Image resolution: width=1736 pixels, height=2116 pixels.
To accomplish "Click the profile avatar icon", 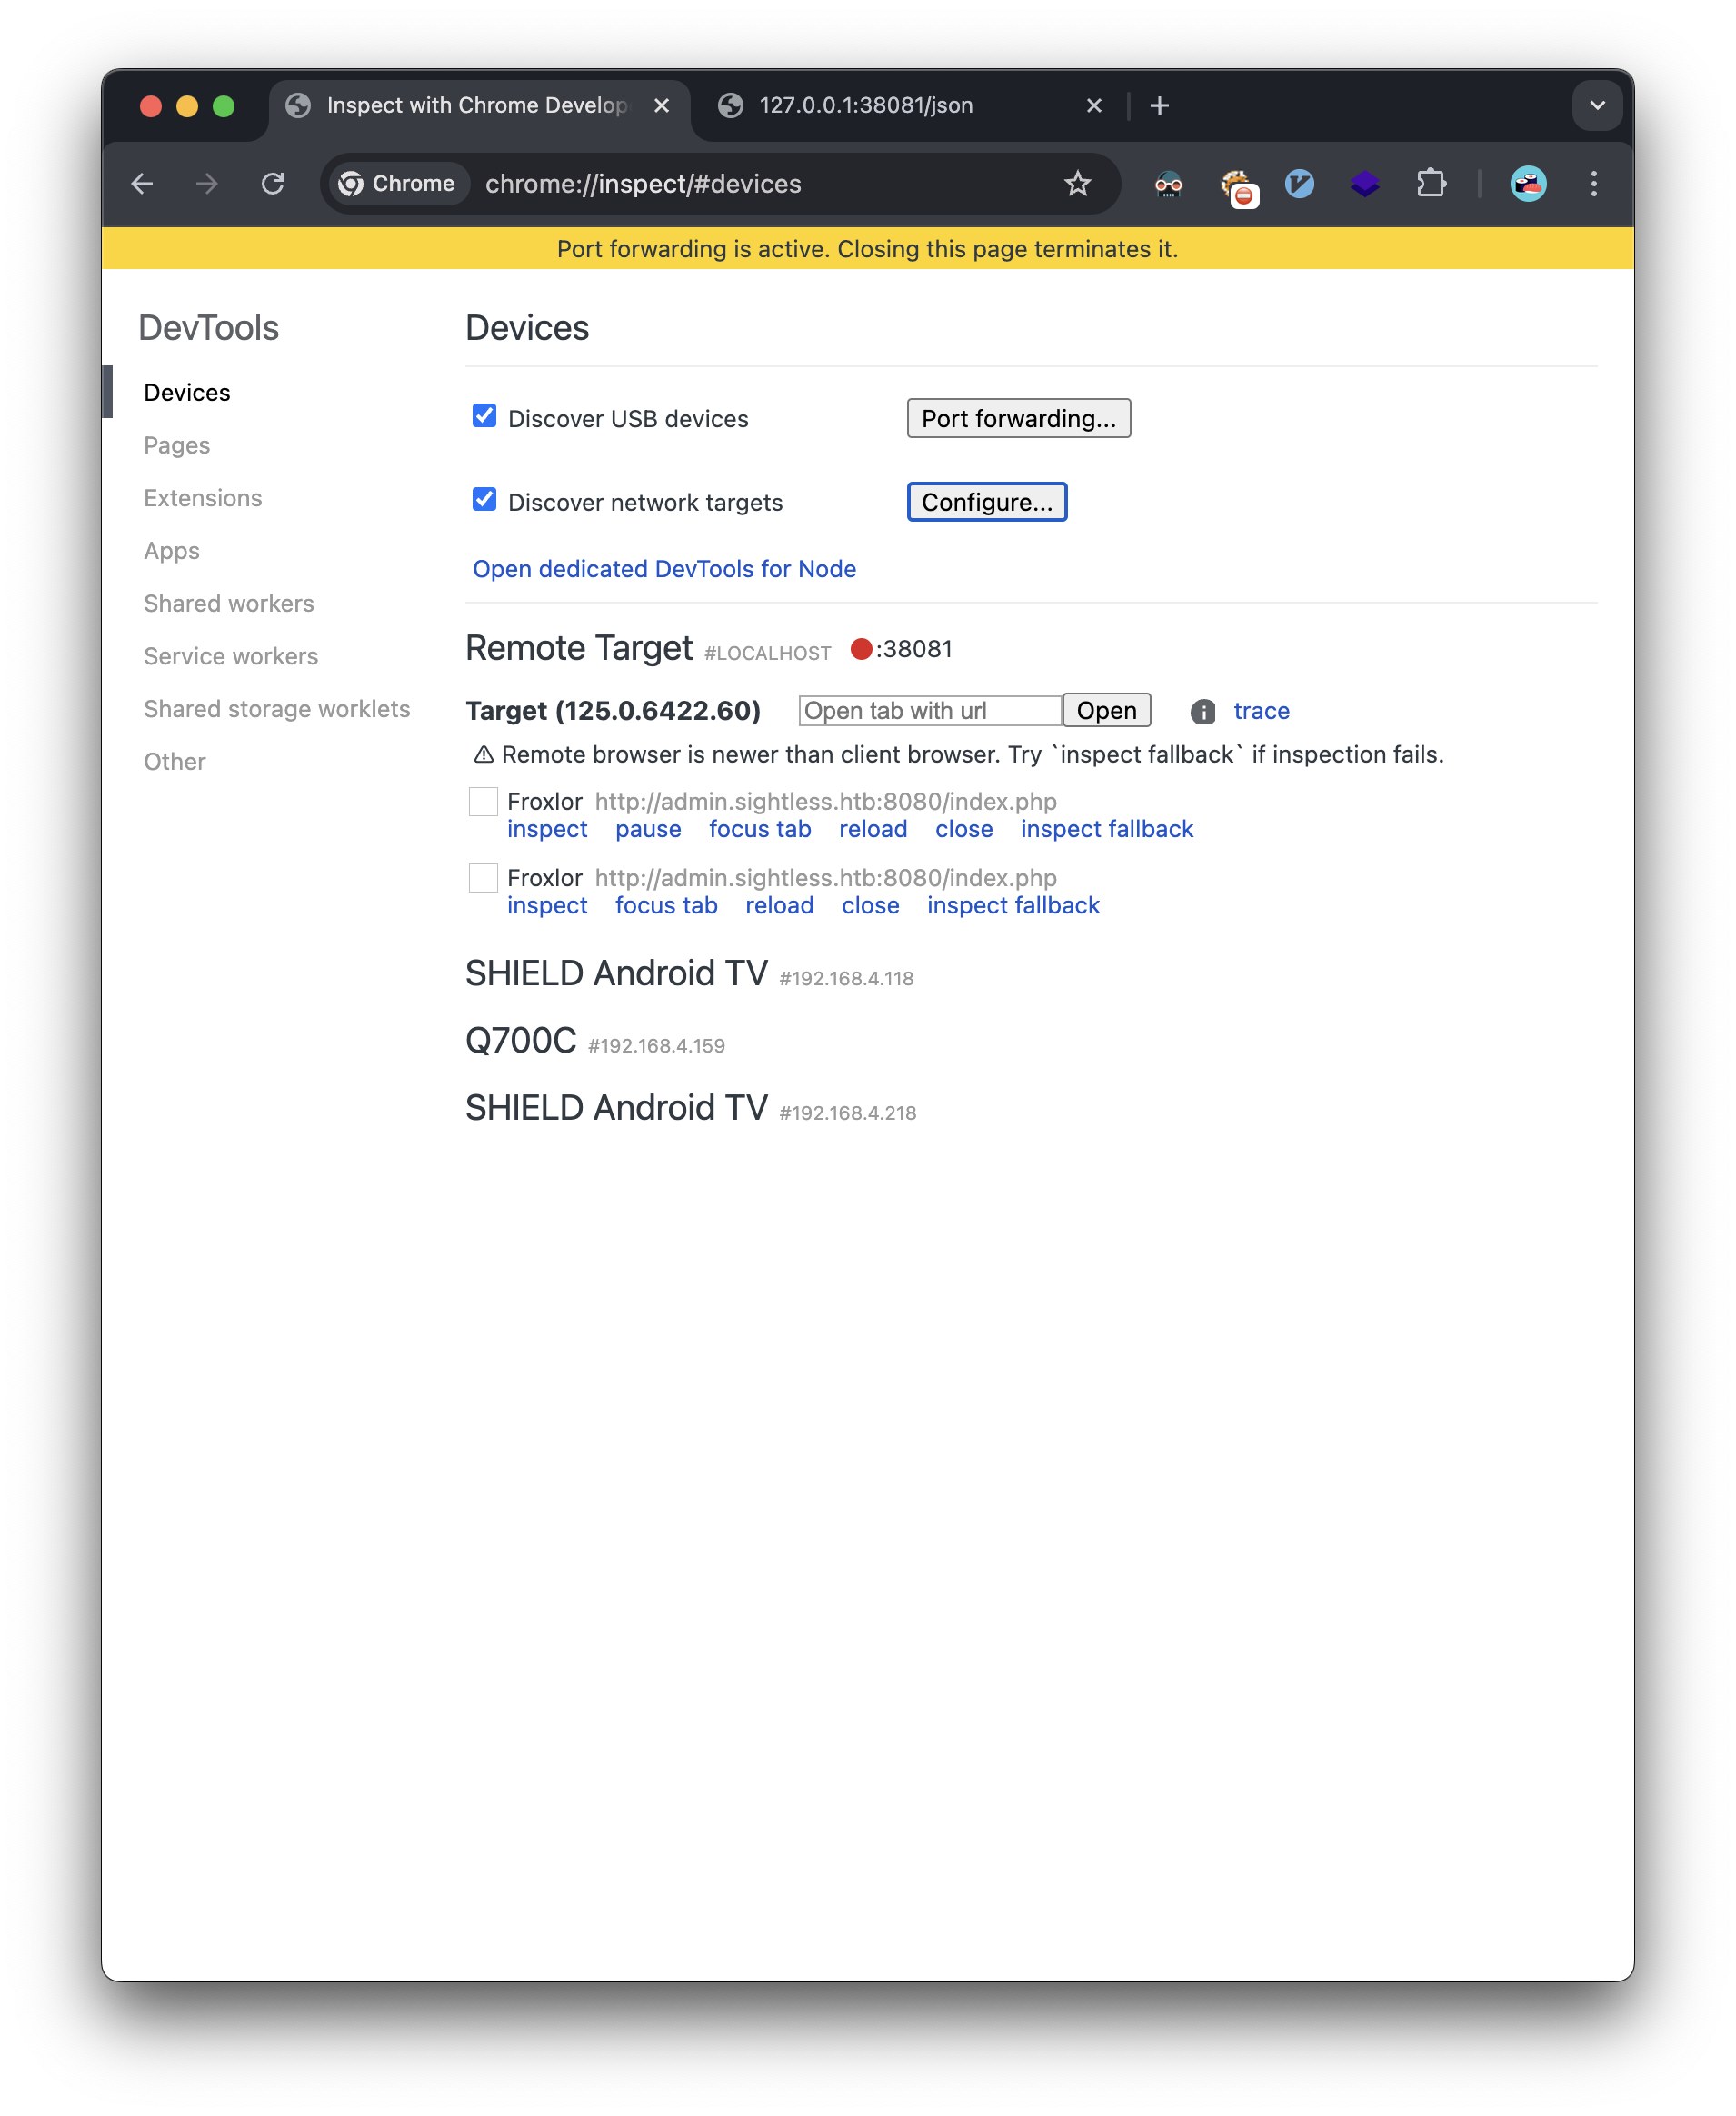I will 1527,184.
